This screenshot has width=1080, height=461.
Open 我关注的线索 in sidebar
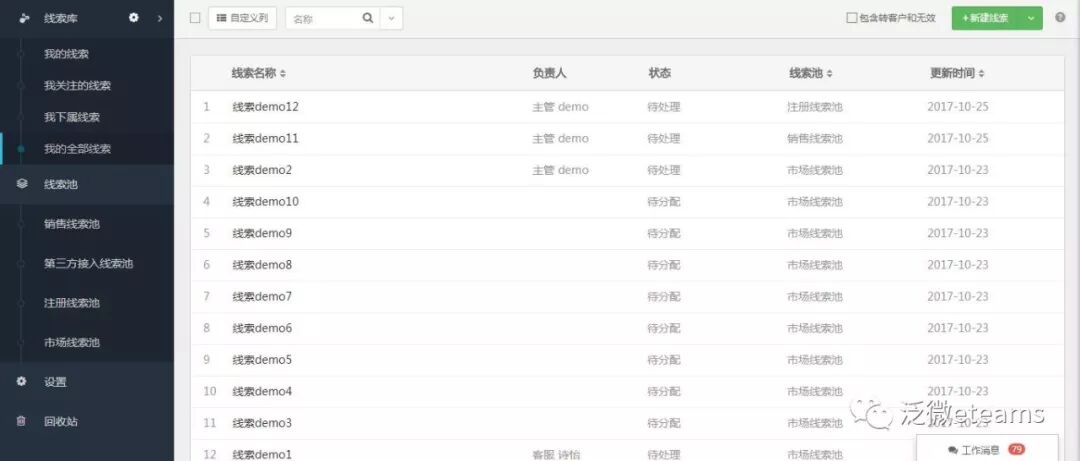(77, 85)
